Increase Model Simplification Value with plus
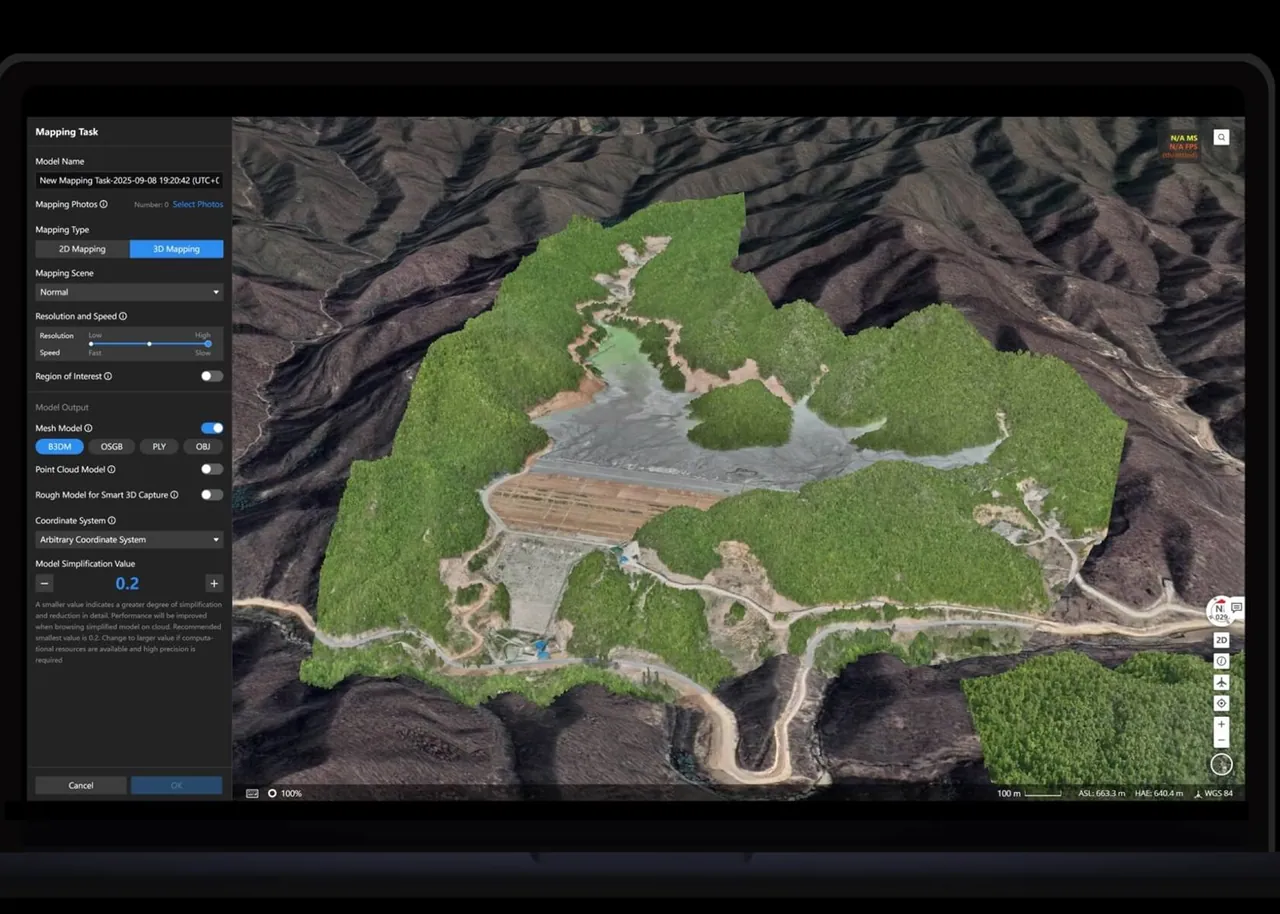Viewport: 1280px width, 914px height. (x=213, y=583)
